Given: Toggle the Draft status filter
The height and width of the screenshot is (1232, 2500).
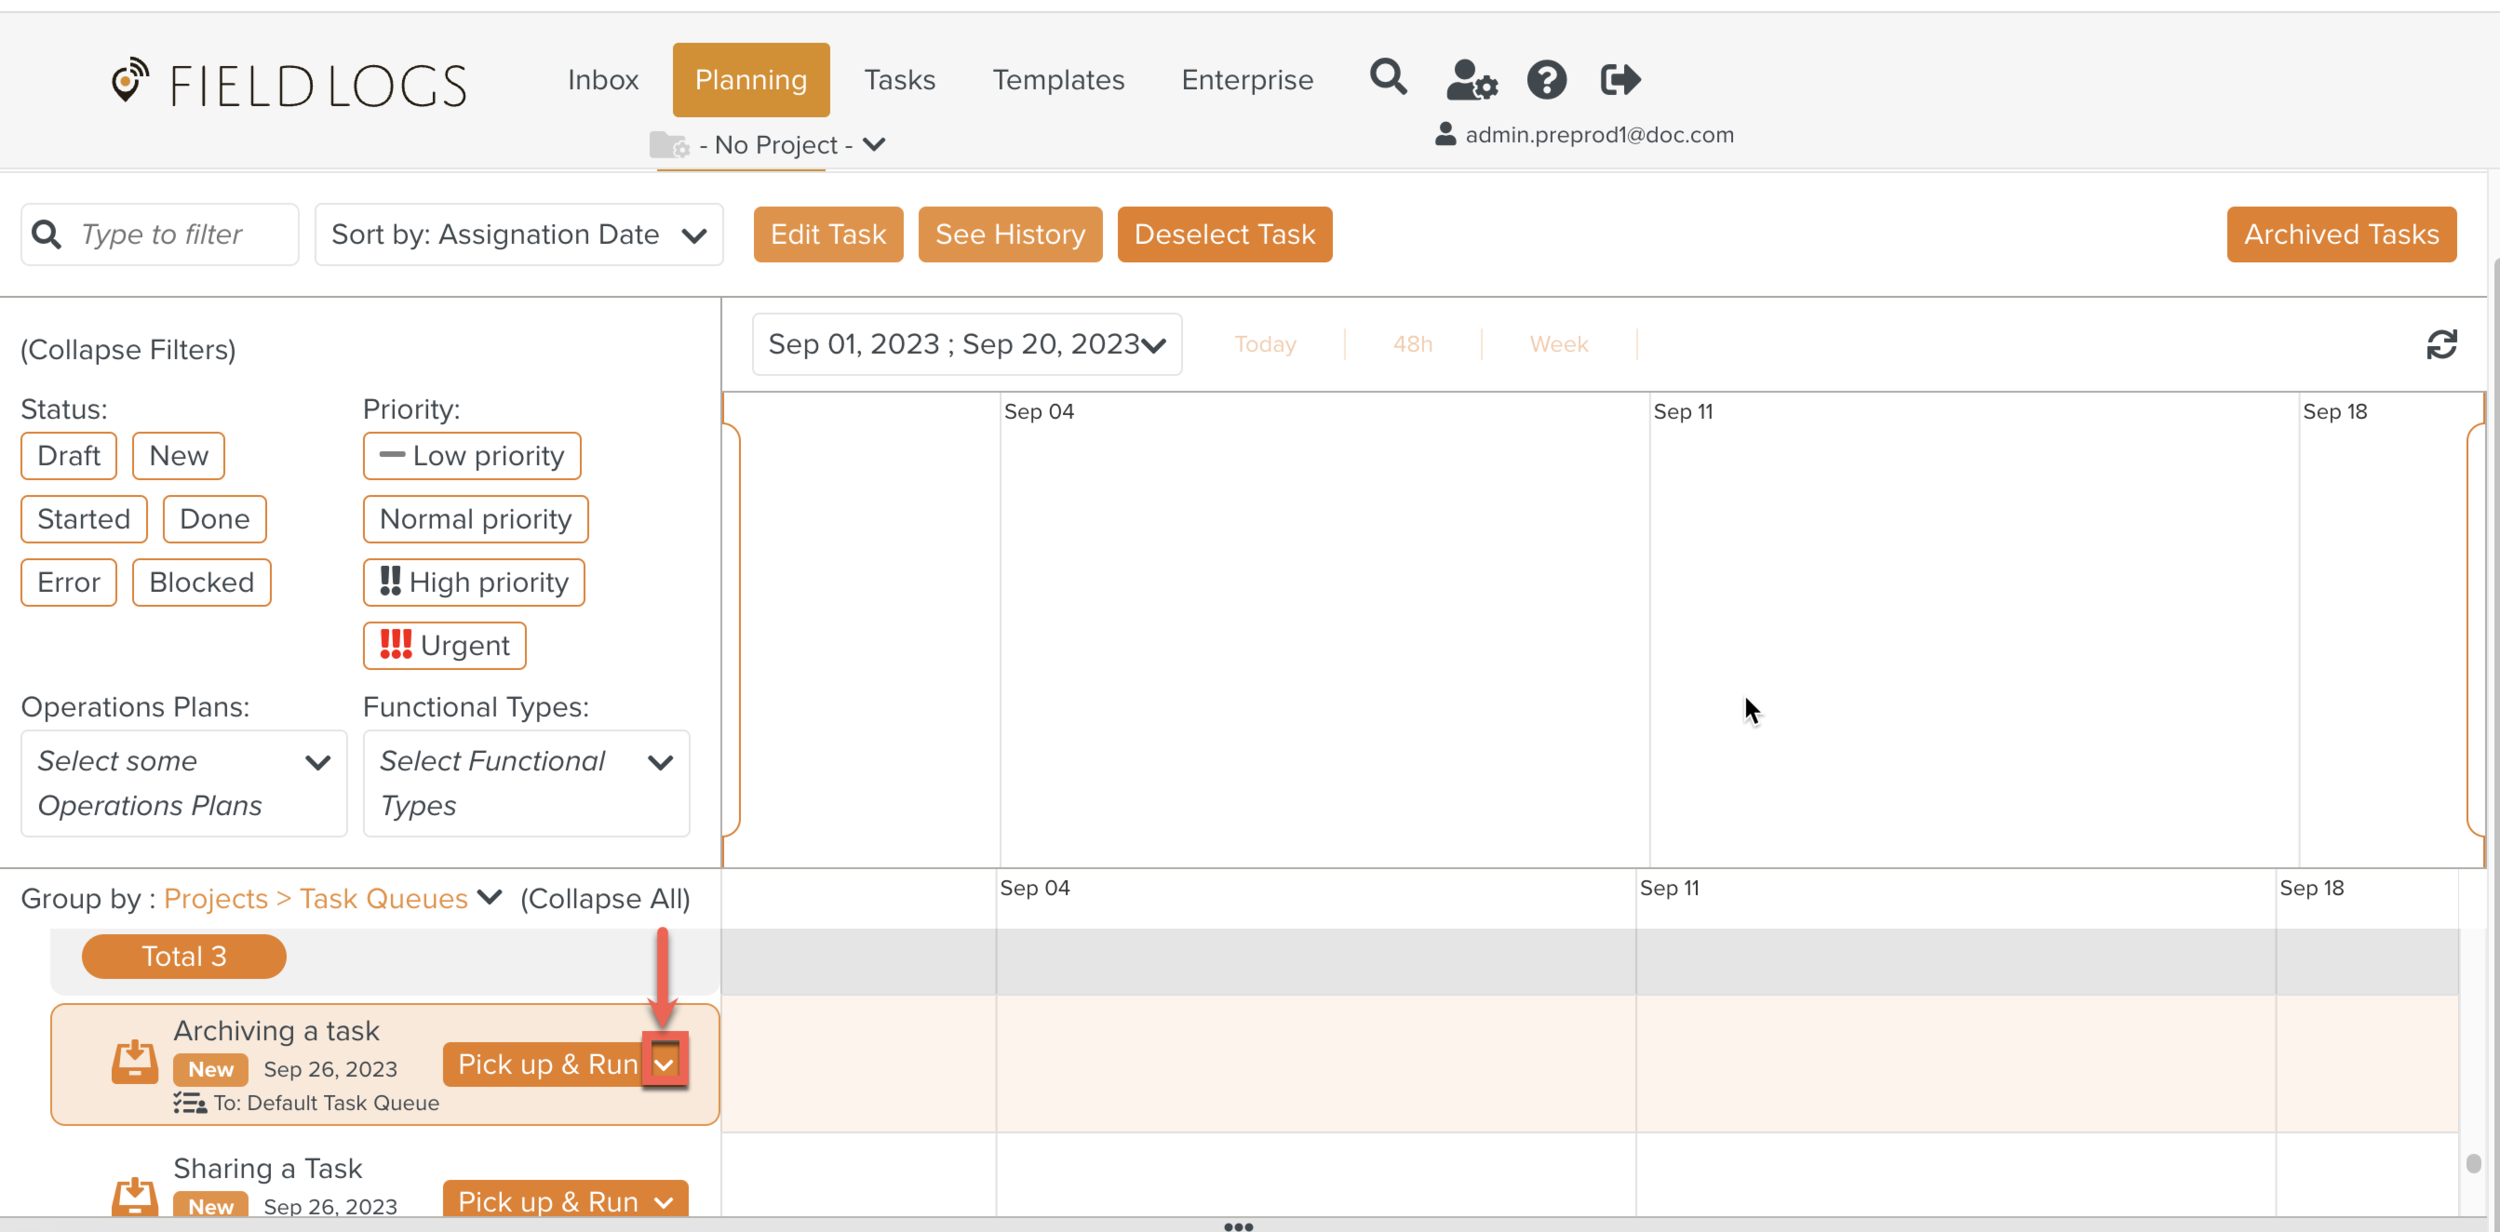Looking at the screenshot, I should (x=68, y=456).
